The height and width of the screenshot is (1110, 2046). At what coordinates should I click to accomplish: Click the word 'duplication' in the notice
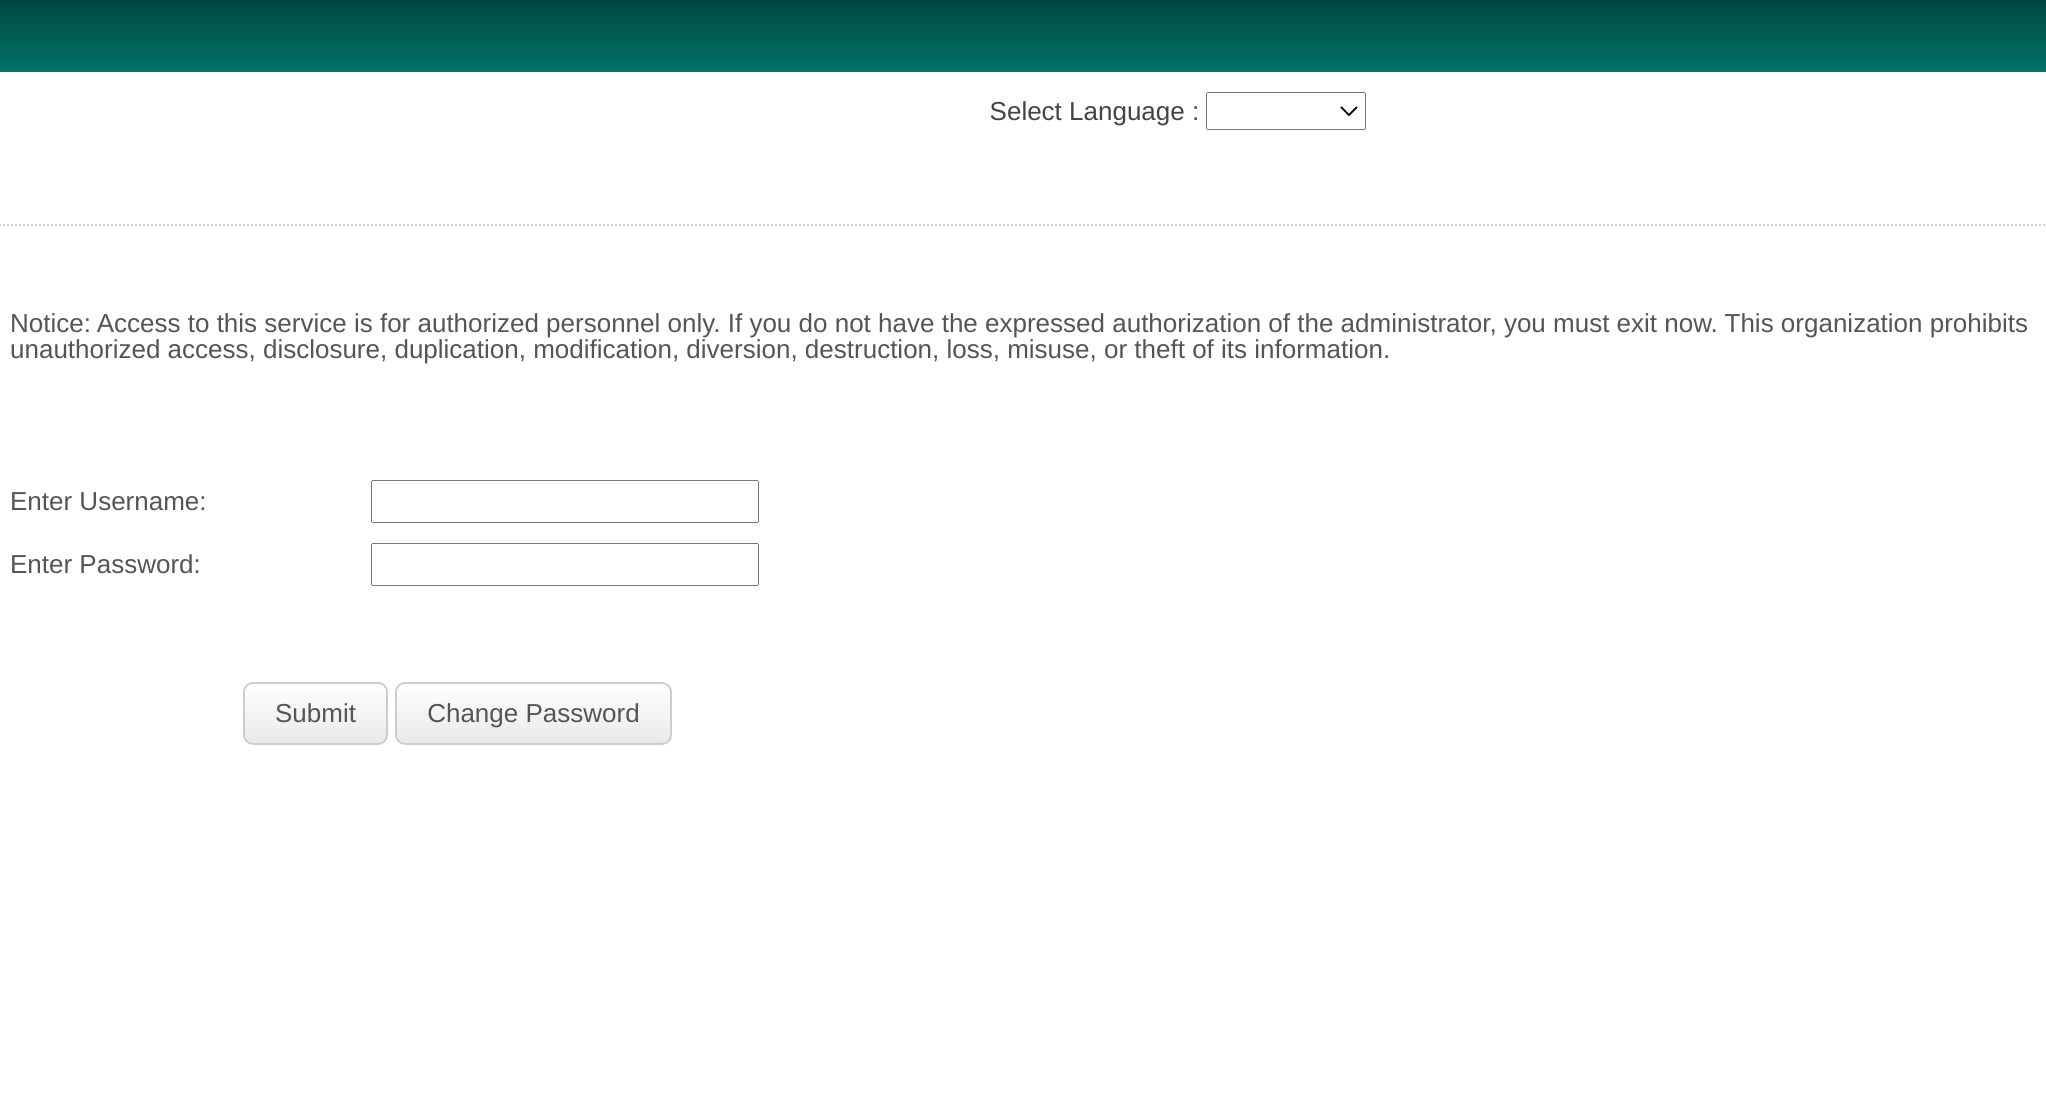click(456, 350)
